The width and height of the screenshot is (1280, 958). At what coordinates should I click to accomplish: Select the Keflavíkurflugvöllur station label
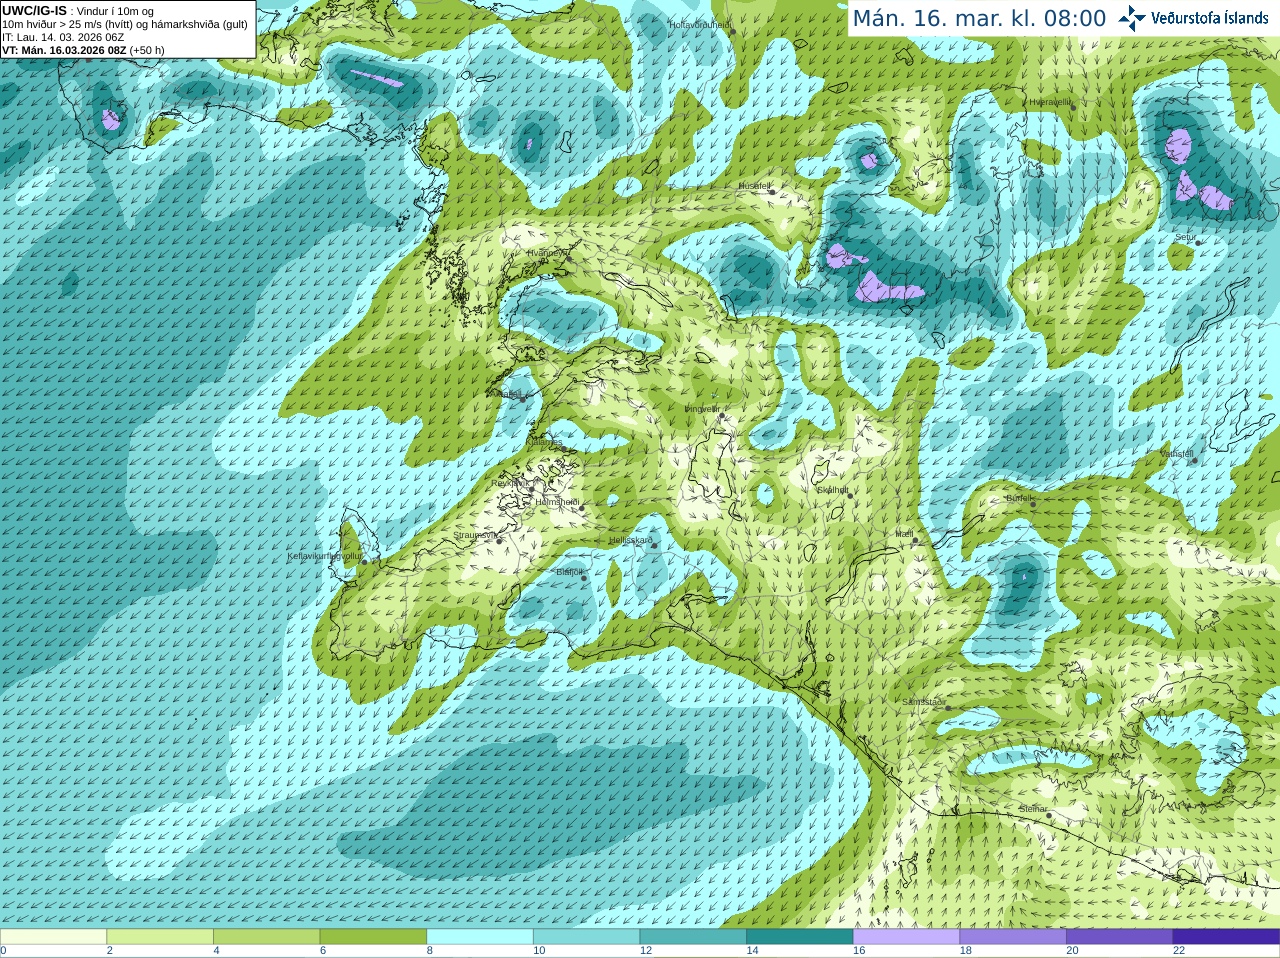324,556
